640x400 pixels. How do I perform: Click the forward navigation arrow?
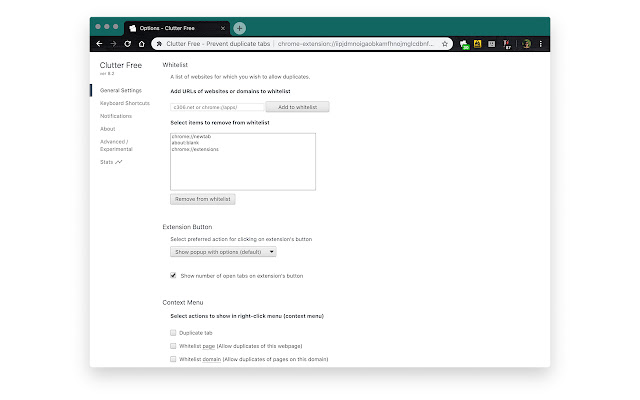(113, 44)
